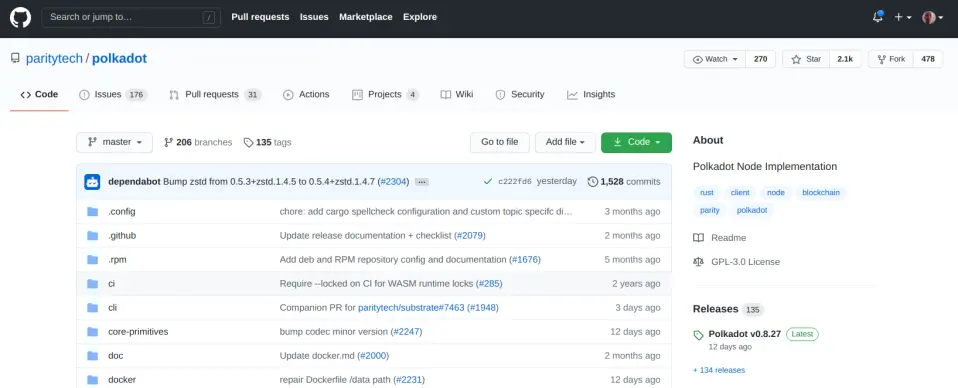Expand the commit message ellipsis

pyautogui.click(x=422, y=182)
